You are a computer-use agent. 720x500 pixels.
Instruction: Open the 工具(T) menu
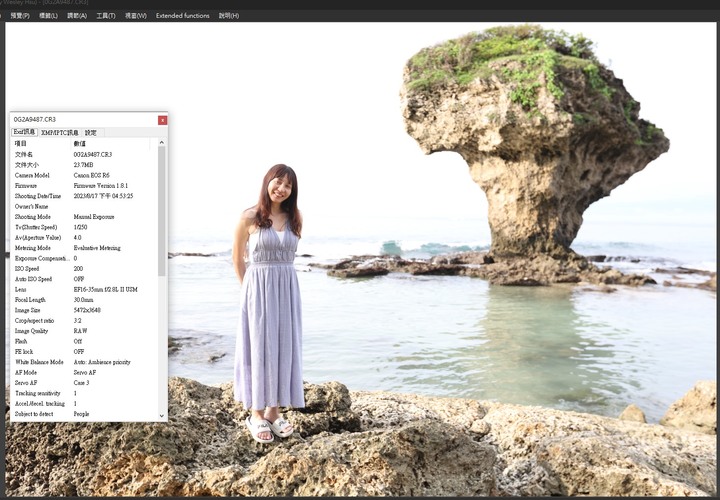106,16
